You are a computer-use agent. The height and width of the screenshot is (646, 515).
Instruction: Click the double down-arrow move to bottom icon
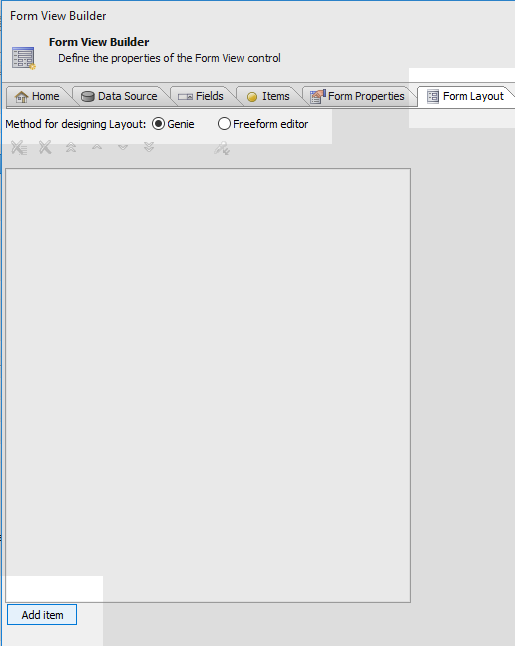click(x=149, y=147)
